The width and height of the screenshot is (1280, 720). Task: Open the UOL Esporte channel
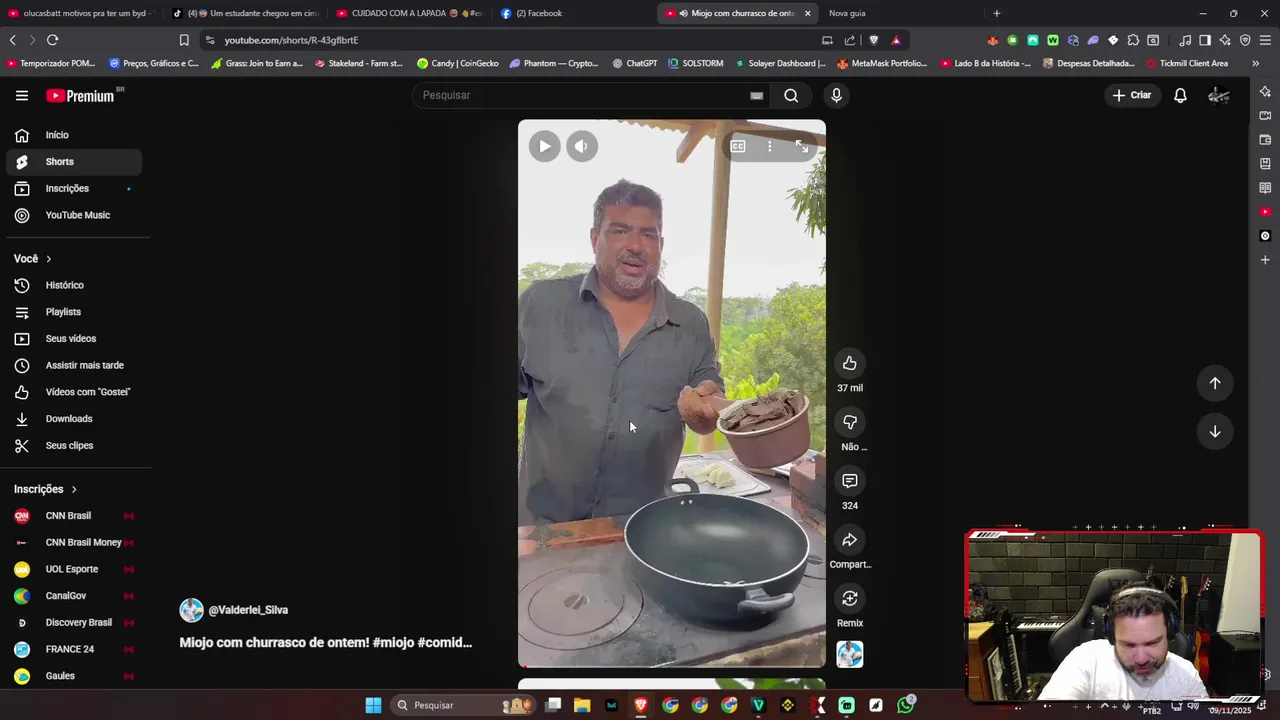click(x=74, y=569)
